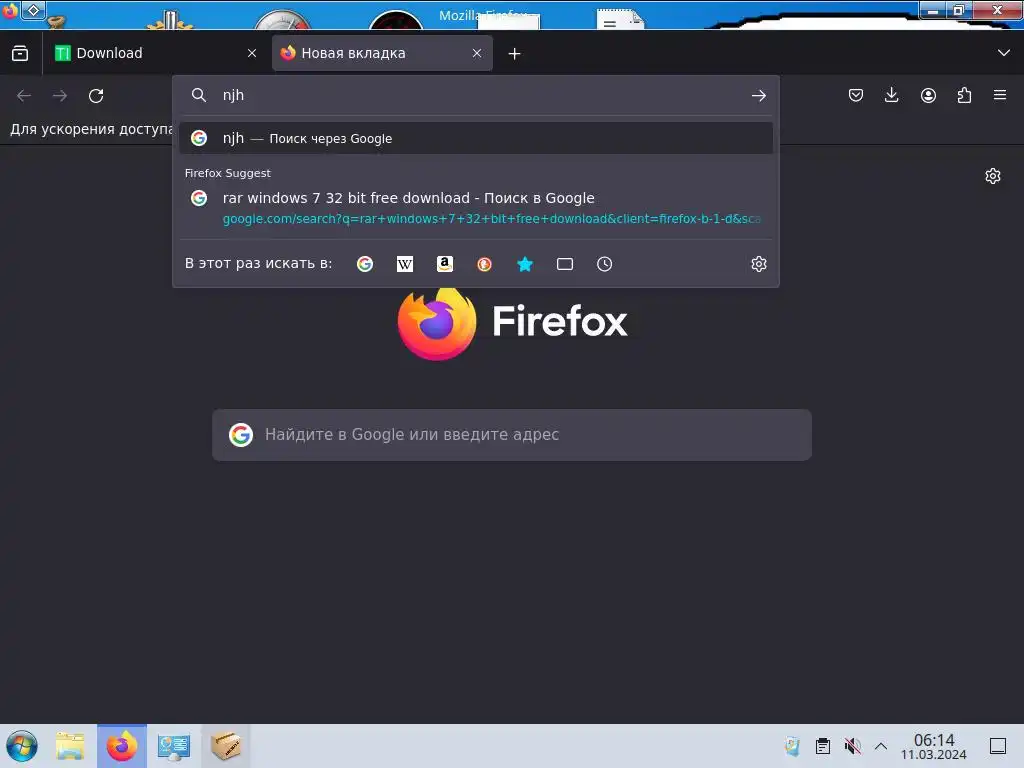This screenshot has width=1024, height=768.
Task: Search in history with the clock icon
Action: (x=605, y=264)
